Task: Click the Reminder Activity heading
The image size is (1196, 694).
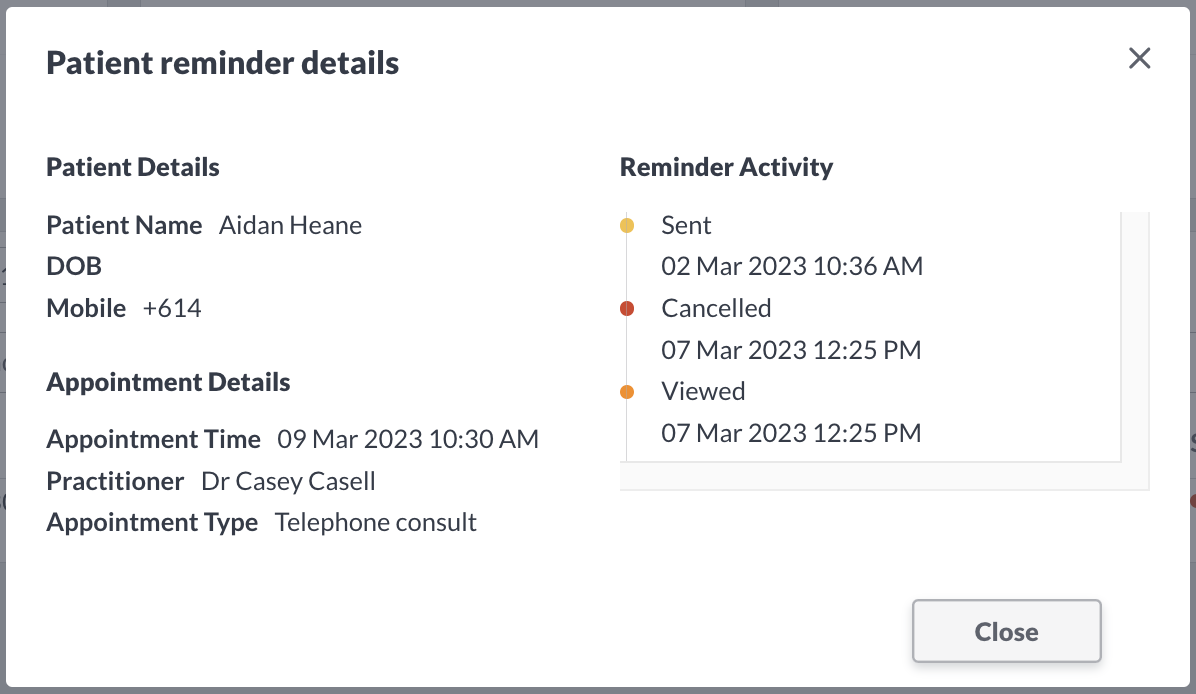Action: (x=726, y=167)
